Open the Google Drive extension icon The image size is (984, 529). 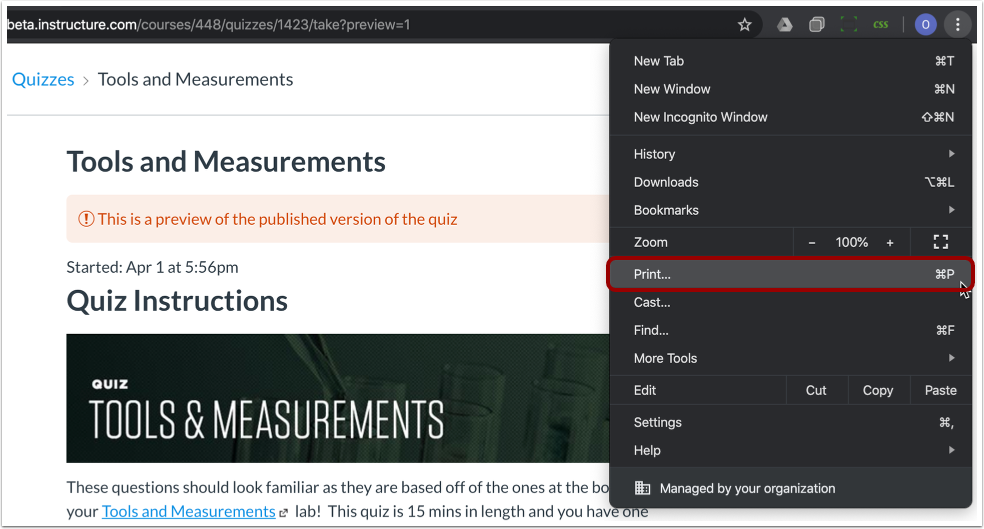(784, 24)
